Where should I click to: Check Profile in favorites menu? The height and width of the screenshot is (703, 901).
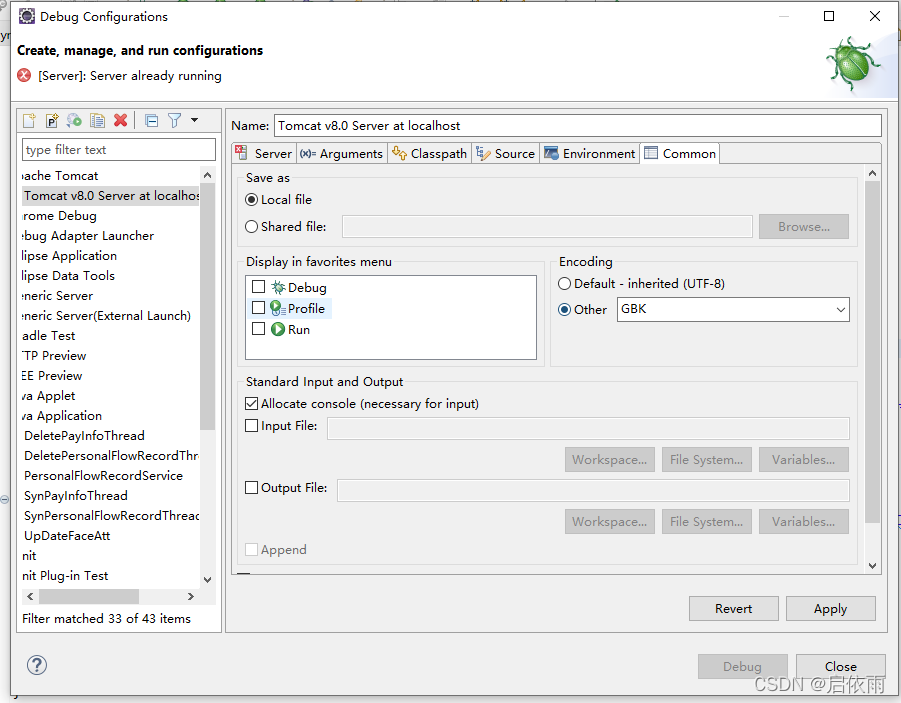click(259, 308)
